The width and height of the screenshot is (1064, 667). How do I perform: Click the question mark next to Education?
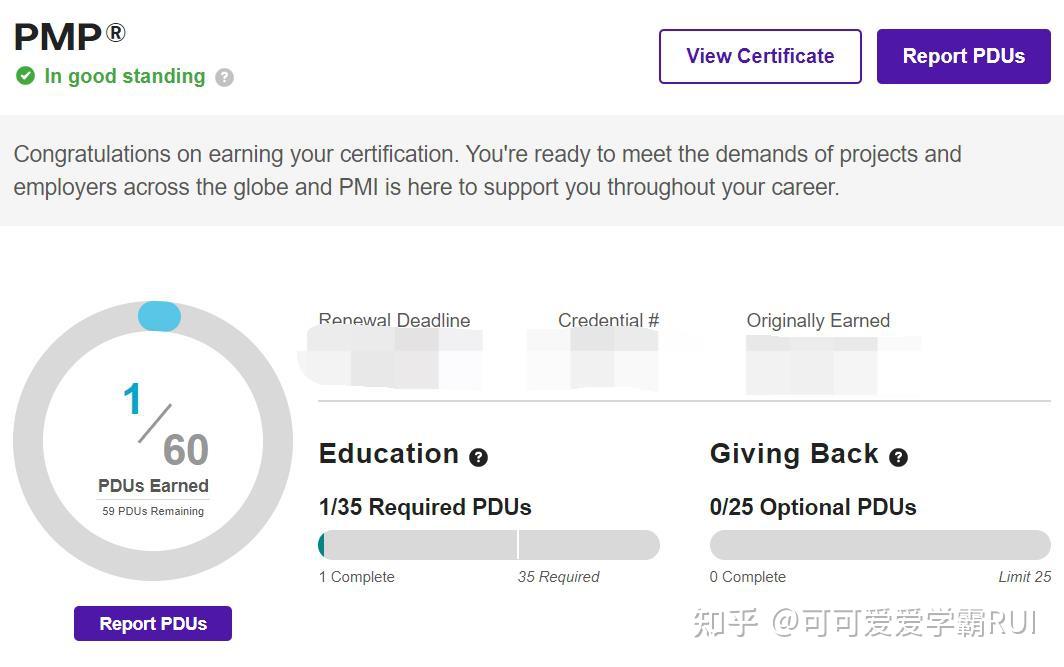[478, 458]
